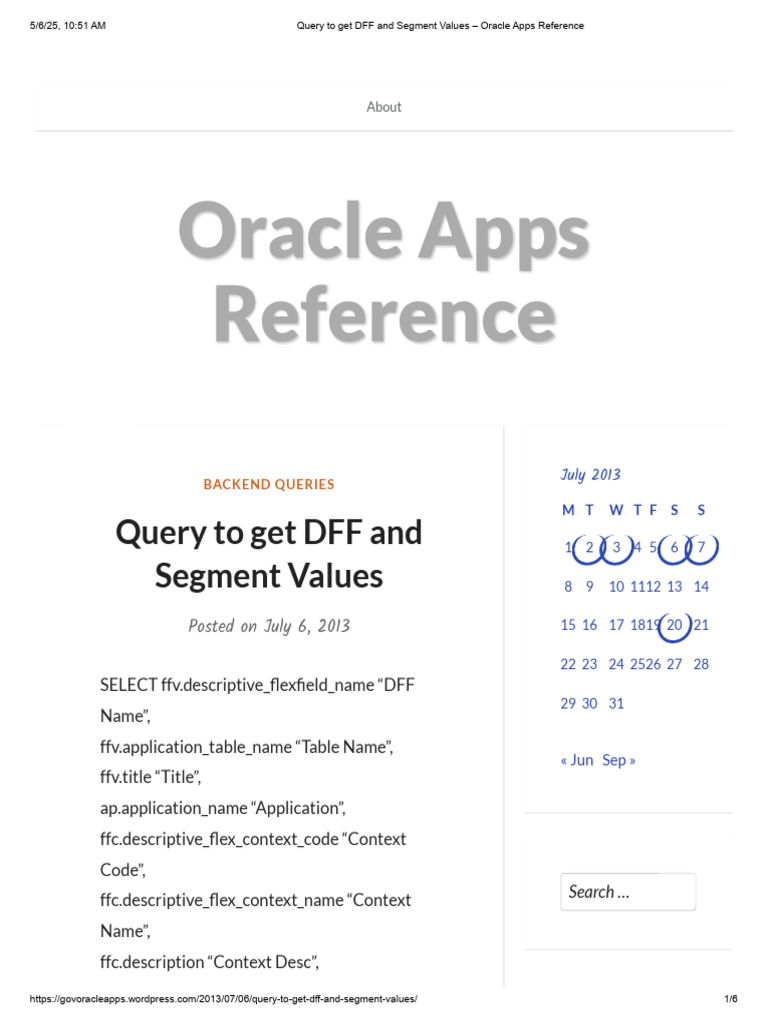The height and width of the screenshot is (1024, 768).
Task: Select calendar day 20 in July 2013
Action: tap(674, 625)
